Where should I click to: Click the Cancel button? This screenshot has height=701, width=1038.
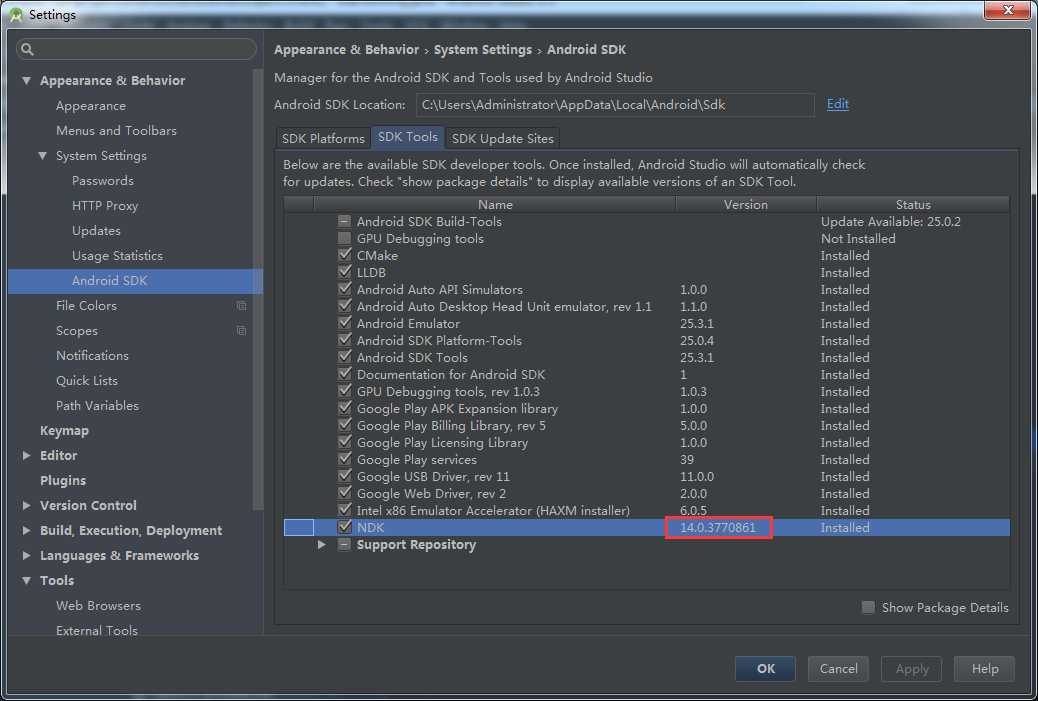click(x=838, y=669)
